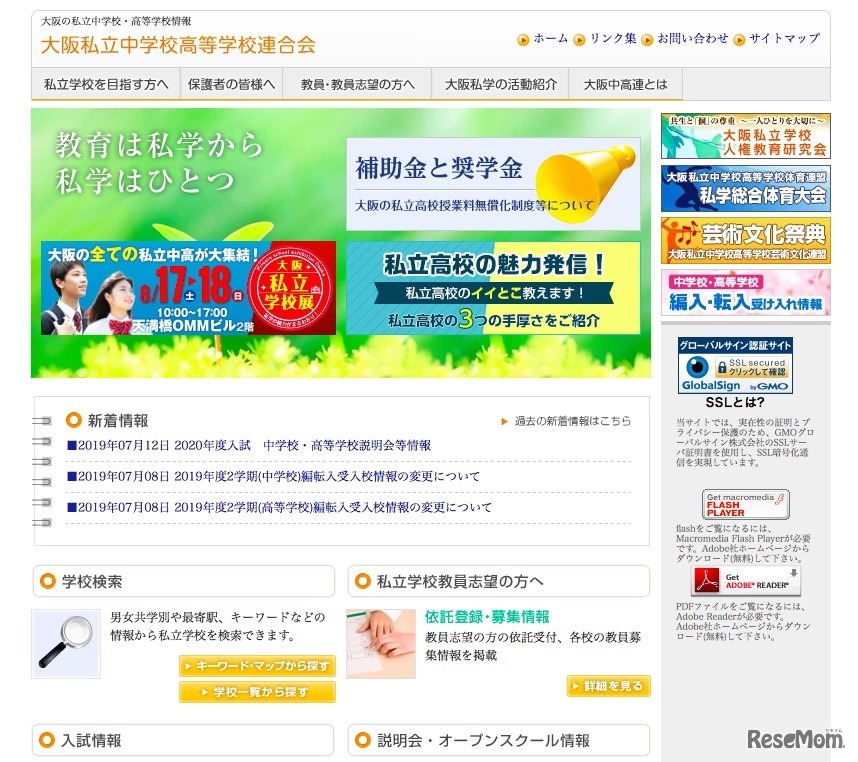Open the 私学総合体育大会 sidebar banner

coord(745,188)
